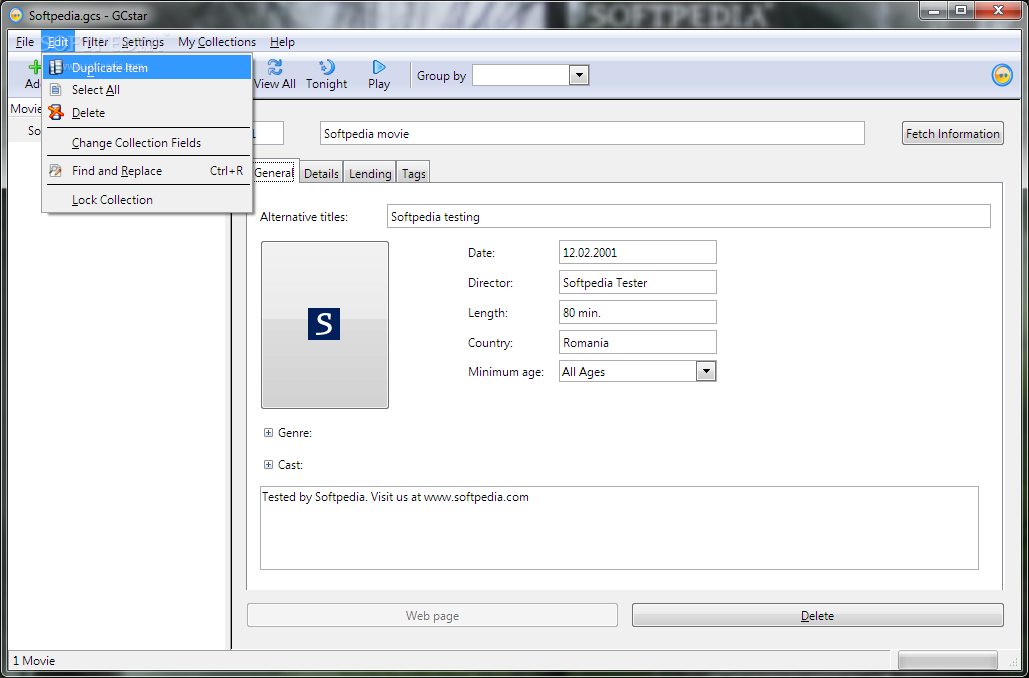
Task: Click the 'Minimum age:' label
Action: 506,371
